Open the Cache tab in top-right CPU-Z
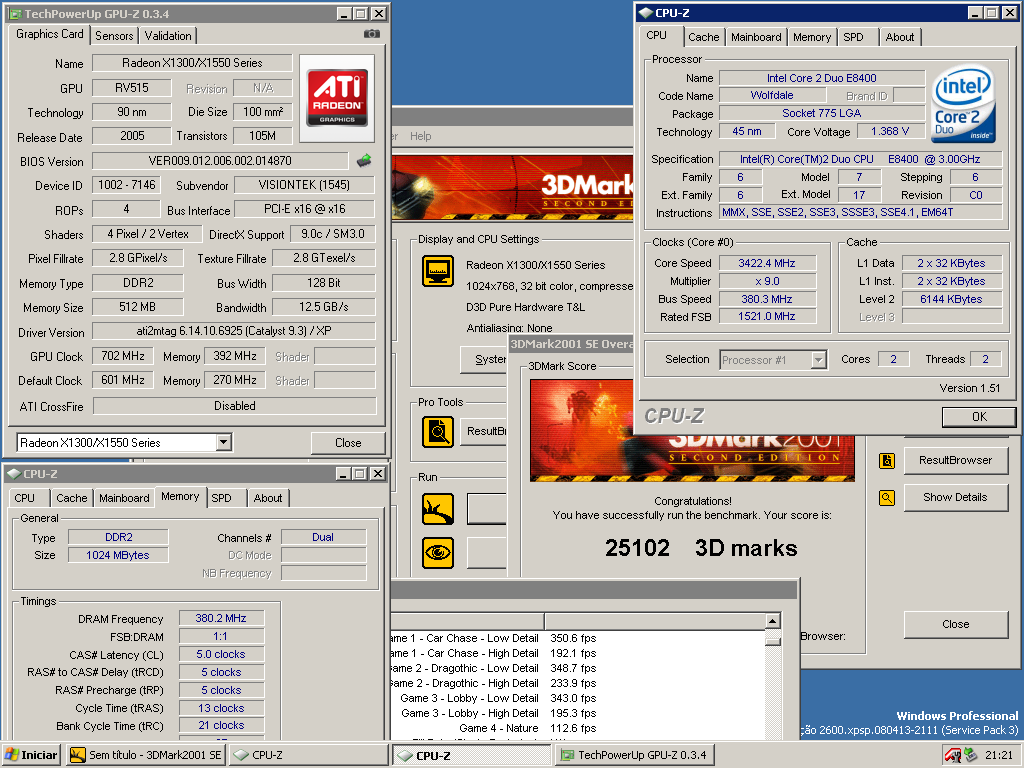The width and height of the screenshot is (1024, 768). click(x=703, y=37)
